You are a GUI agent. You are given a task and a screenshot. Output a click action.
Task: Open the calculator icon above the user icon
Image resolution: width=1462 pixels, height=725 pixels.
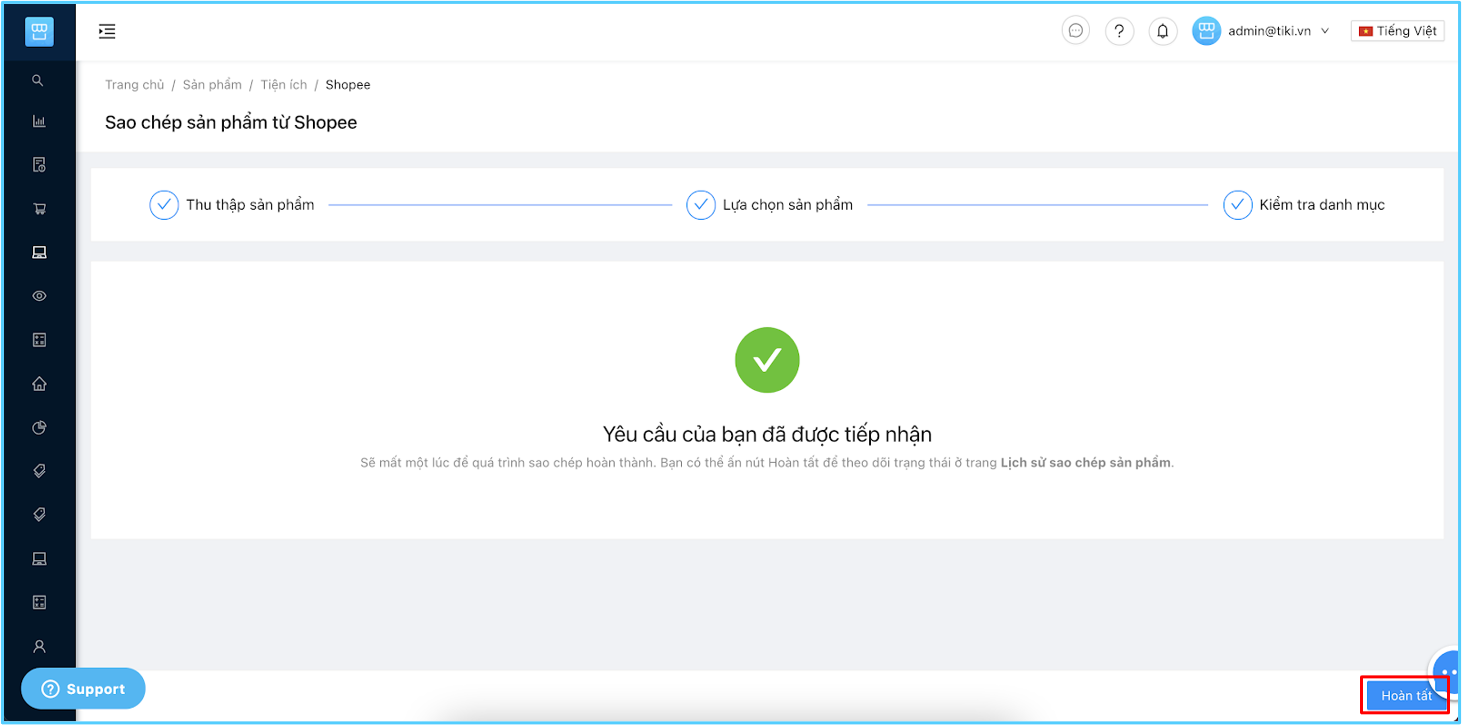(39, 602)
